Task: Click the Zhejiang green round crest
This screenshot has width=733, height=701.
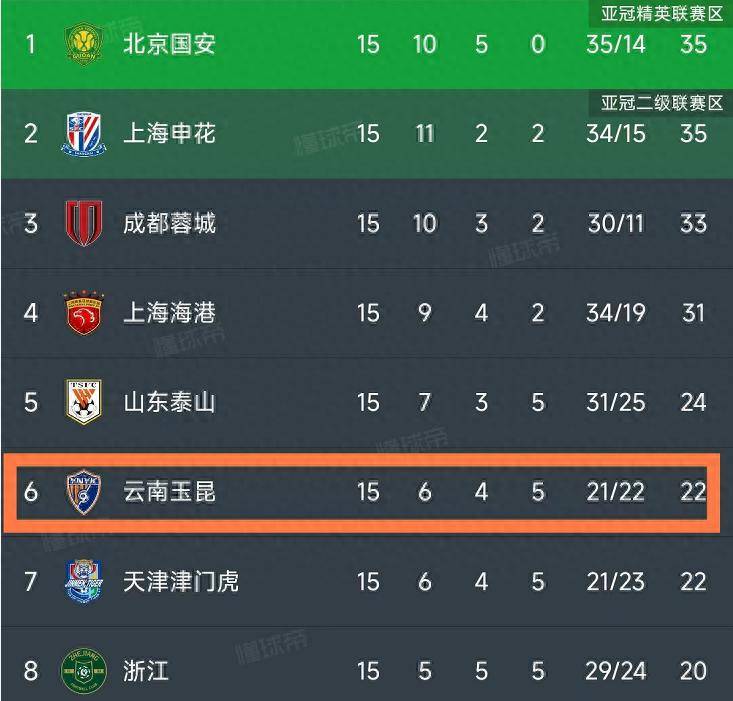Action: click(x=84, y=670)
